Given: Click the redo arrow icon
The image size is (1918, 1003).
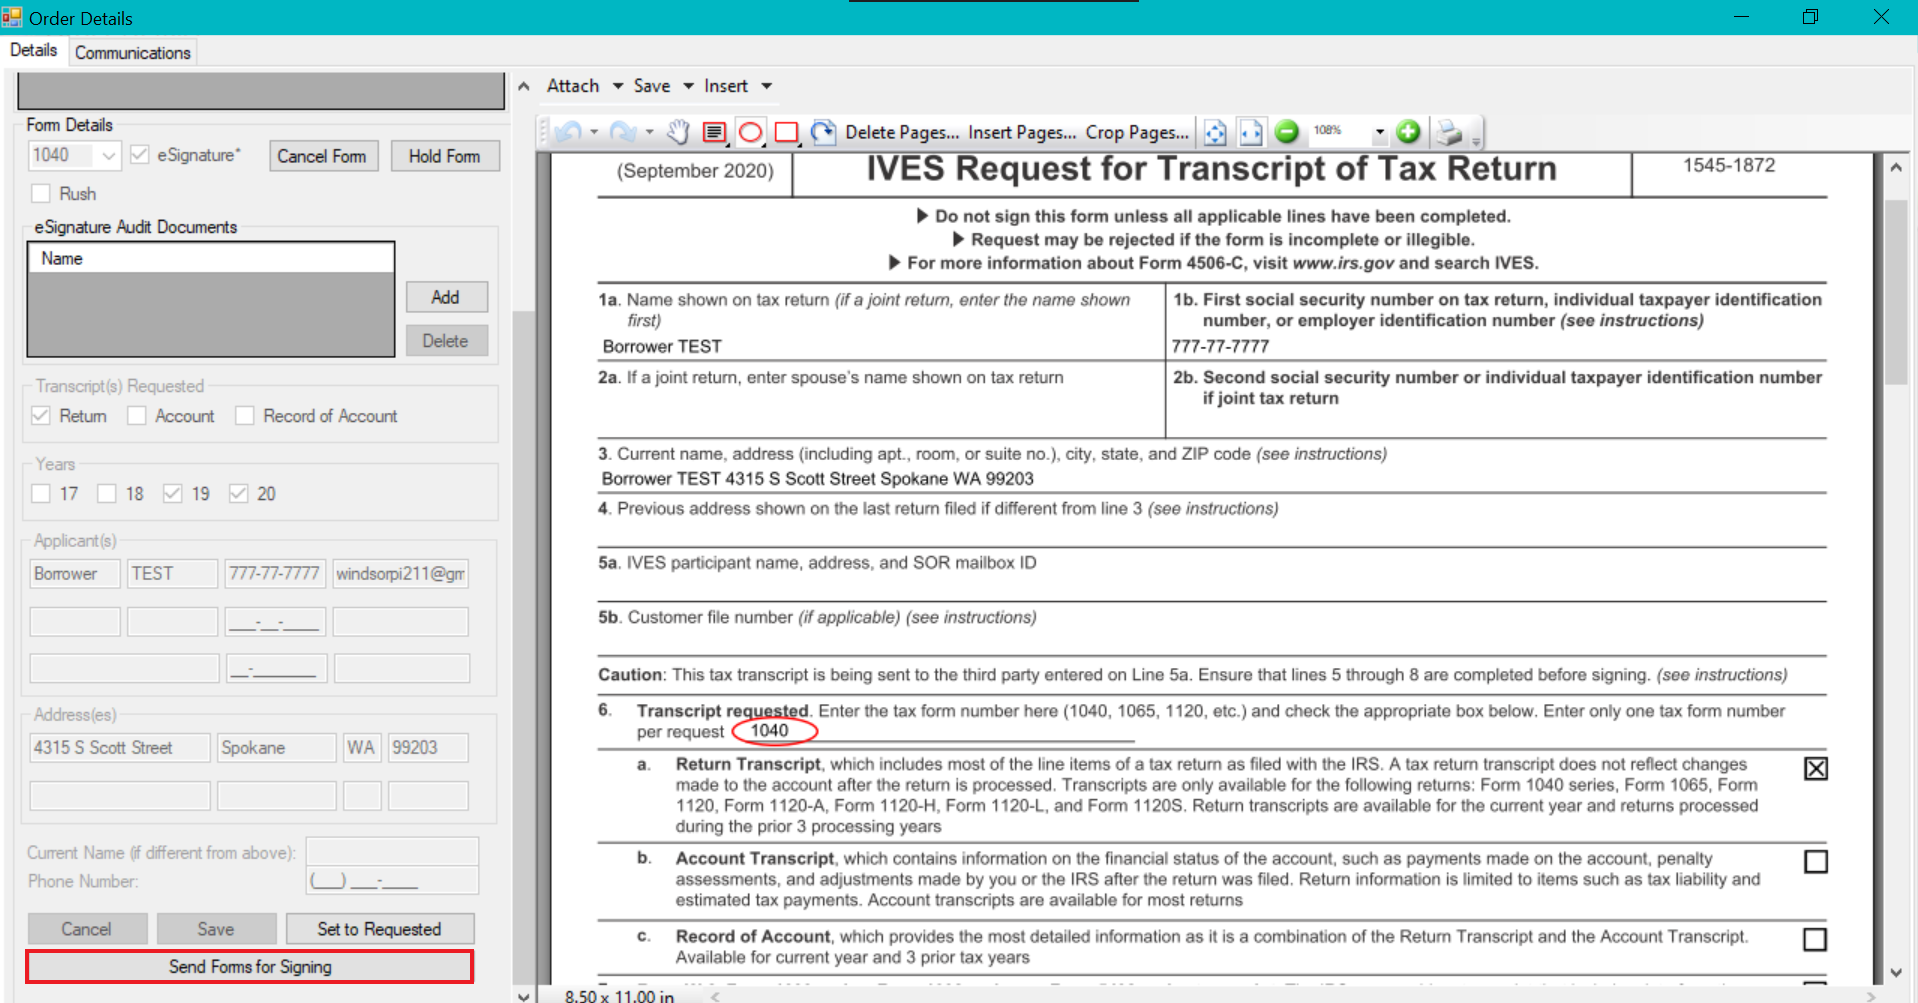Looking at the screenshot, I should [622, 132].
